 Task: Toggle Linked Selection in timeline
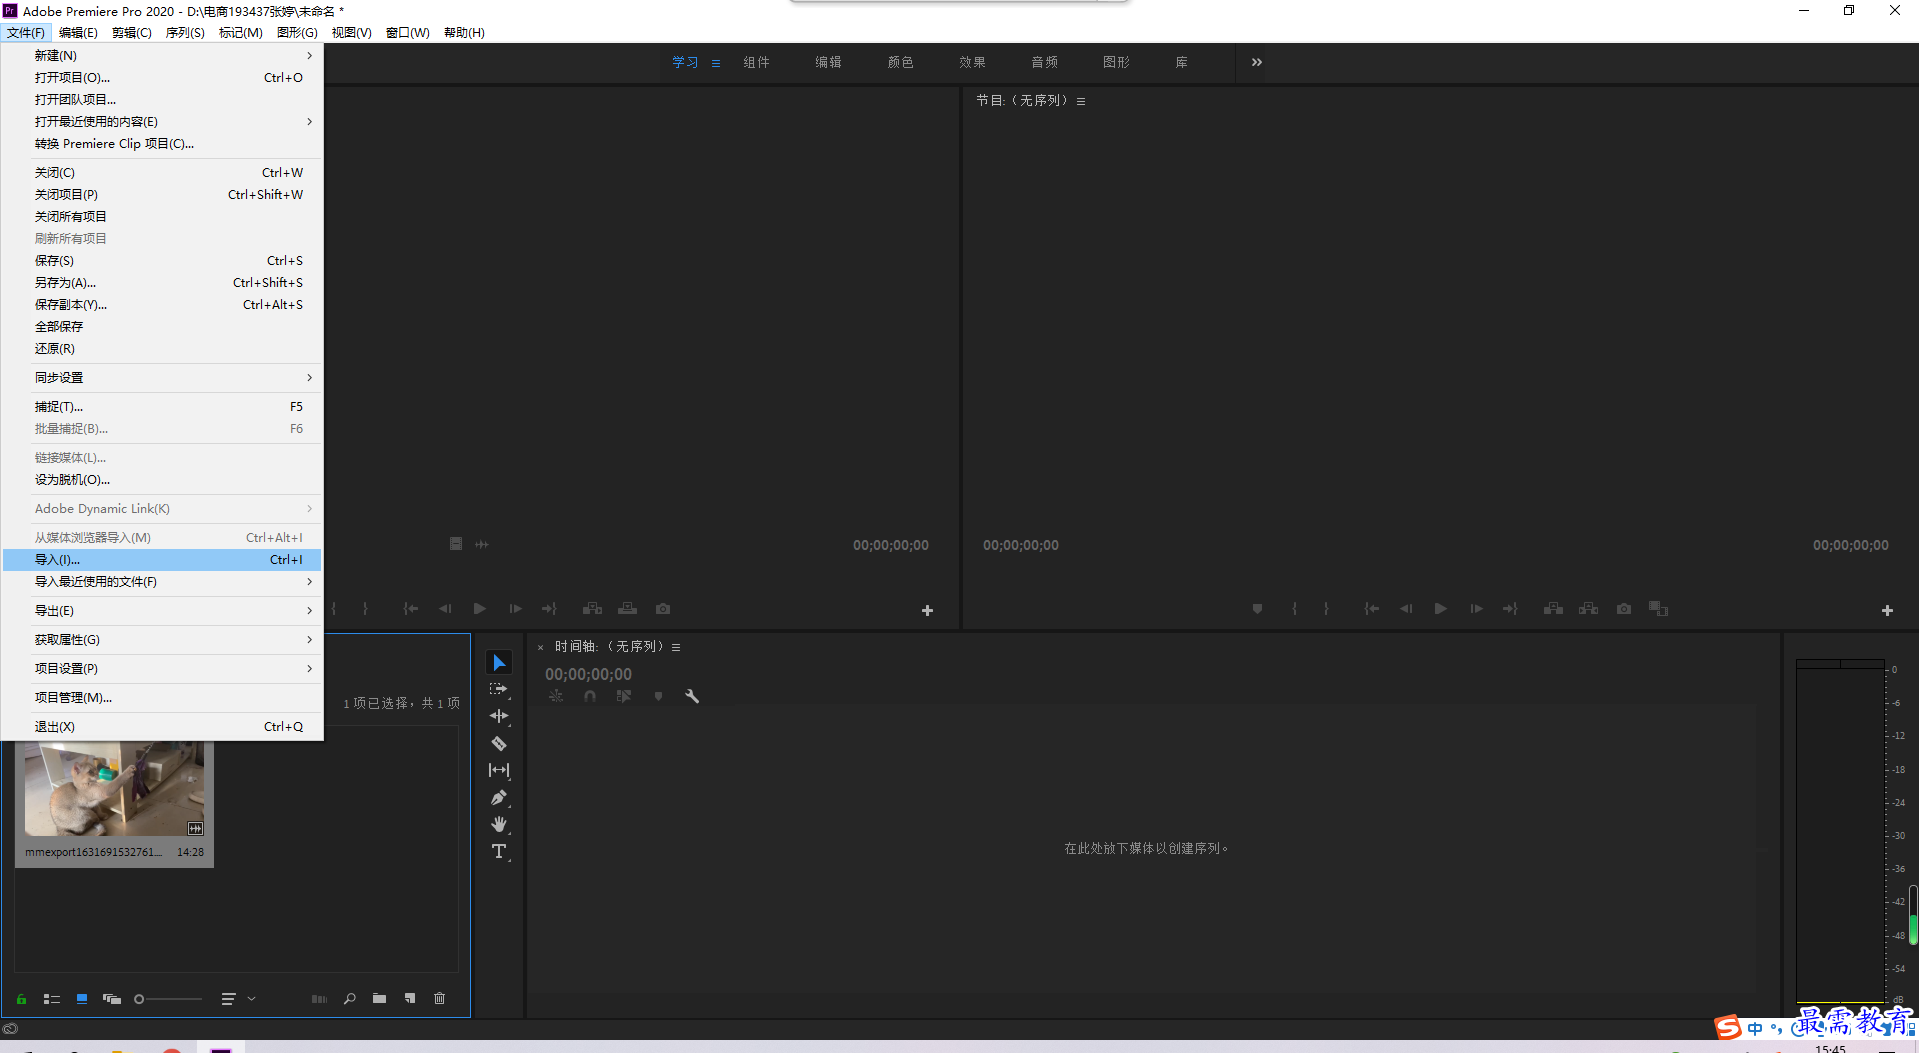[624, 696]
